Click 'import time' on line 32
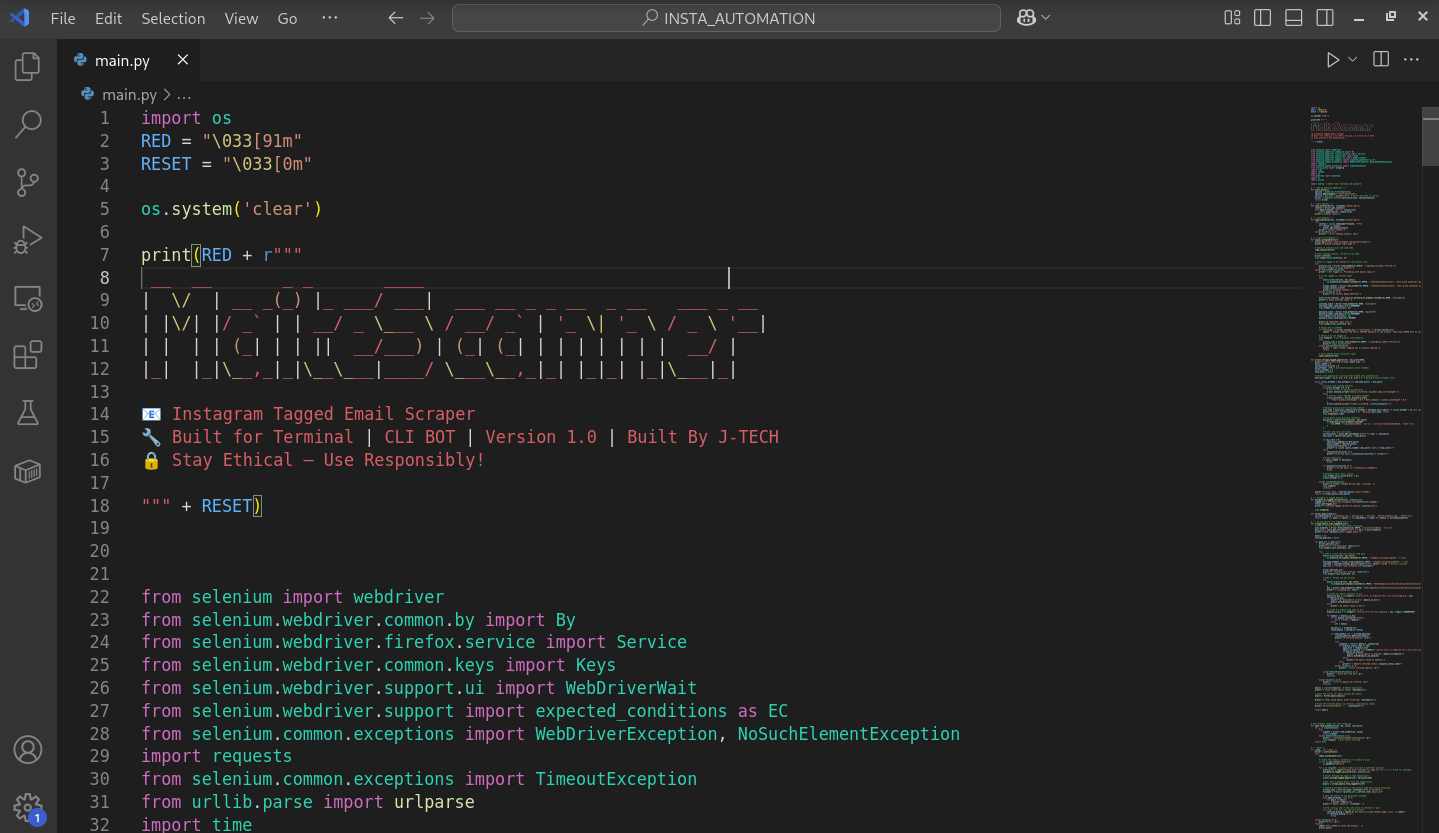The width and height of the screenshot is (1439, 833). (x=197, y=824)
